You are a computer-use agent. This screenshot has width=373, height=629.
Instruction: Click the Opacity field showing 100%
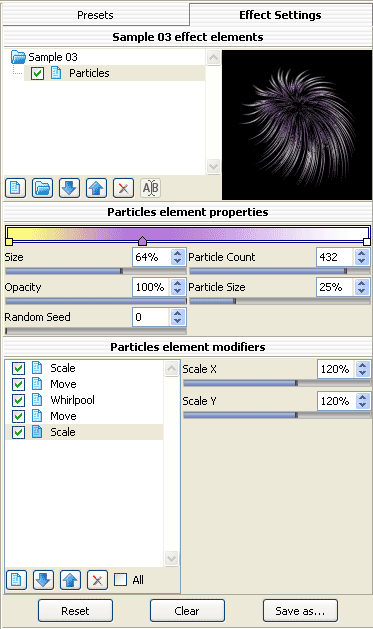tap(152, 287)
